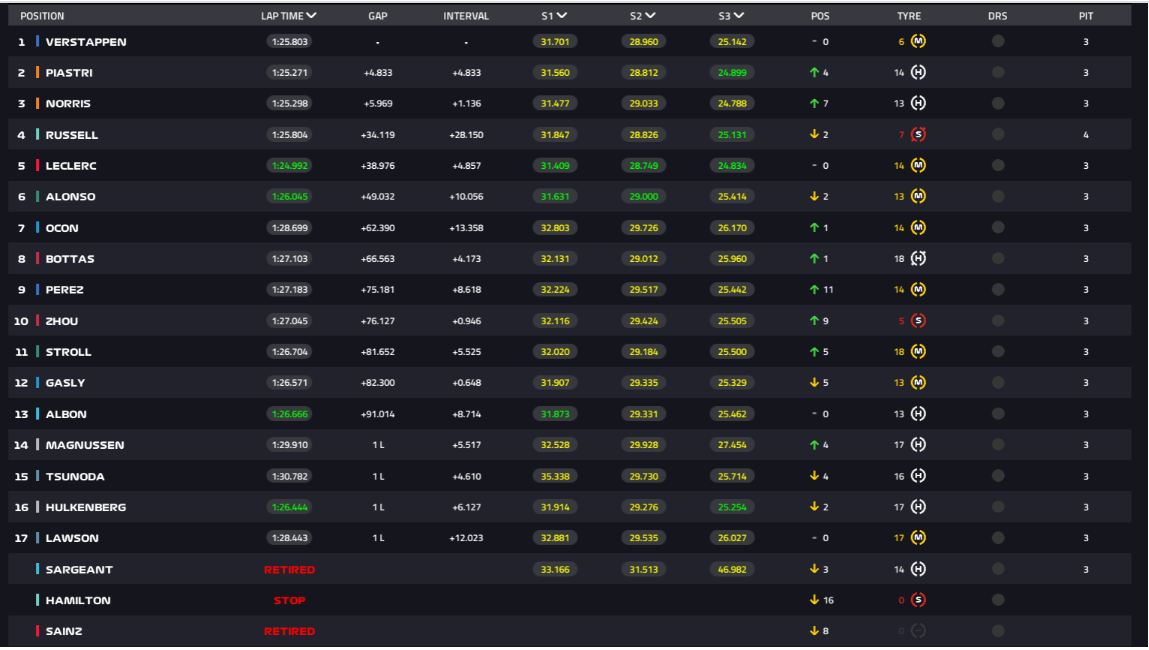Click Alonso's green team color bar
This screenshot has width=1149, height=650.
pos(37,197)
